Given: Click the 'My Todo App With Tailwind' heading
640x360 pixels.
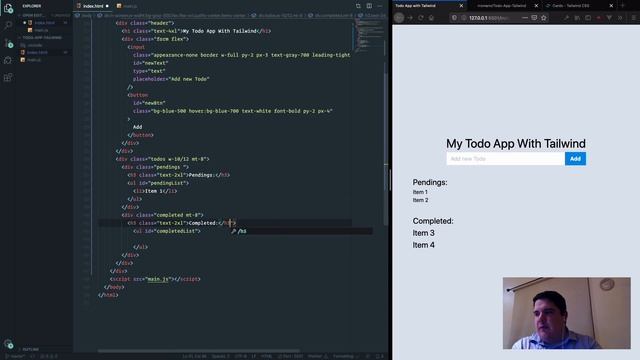Looking at the screenshot, I should (516, 144).
